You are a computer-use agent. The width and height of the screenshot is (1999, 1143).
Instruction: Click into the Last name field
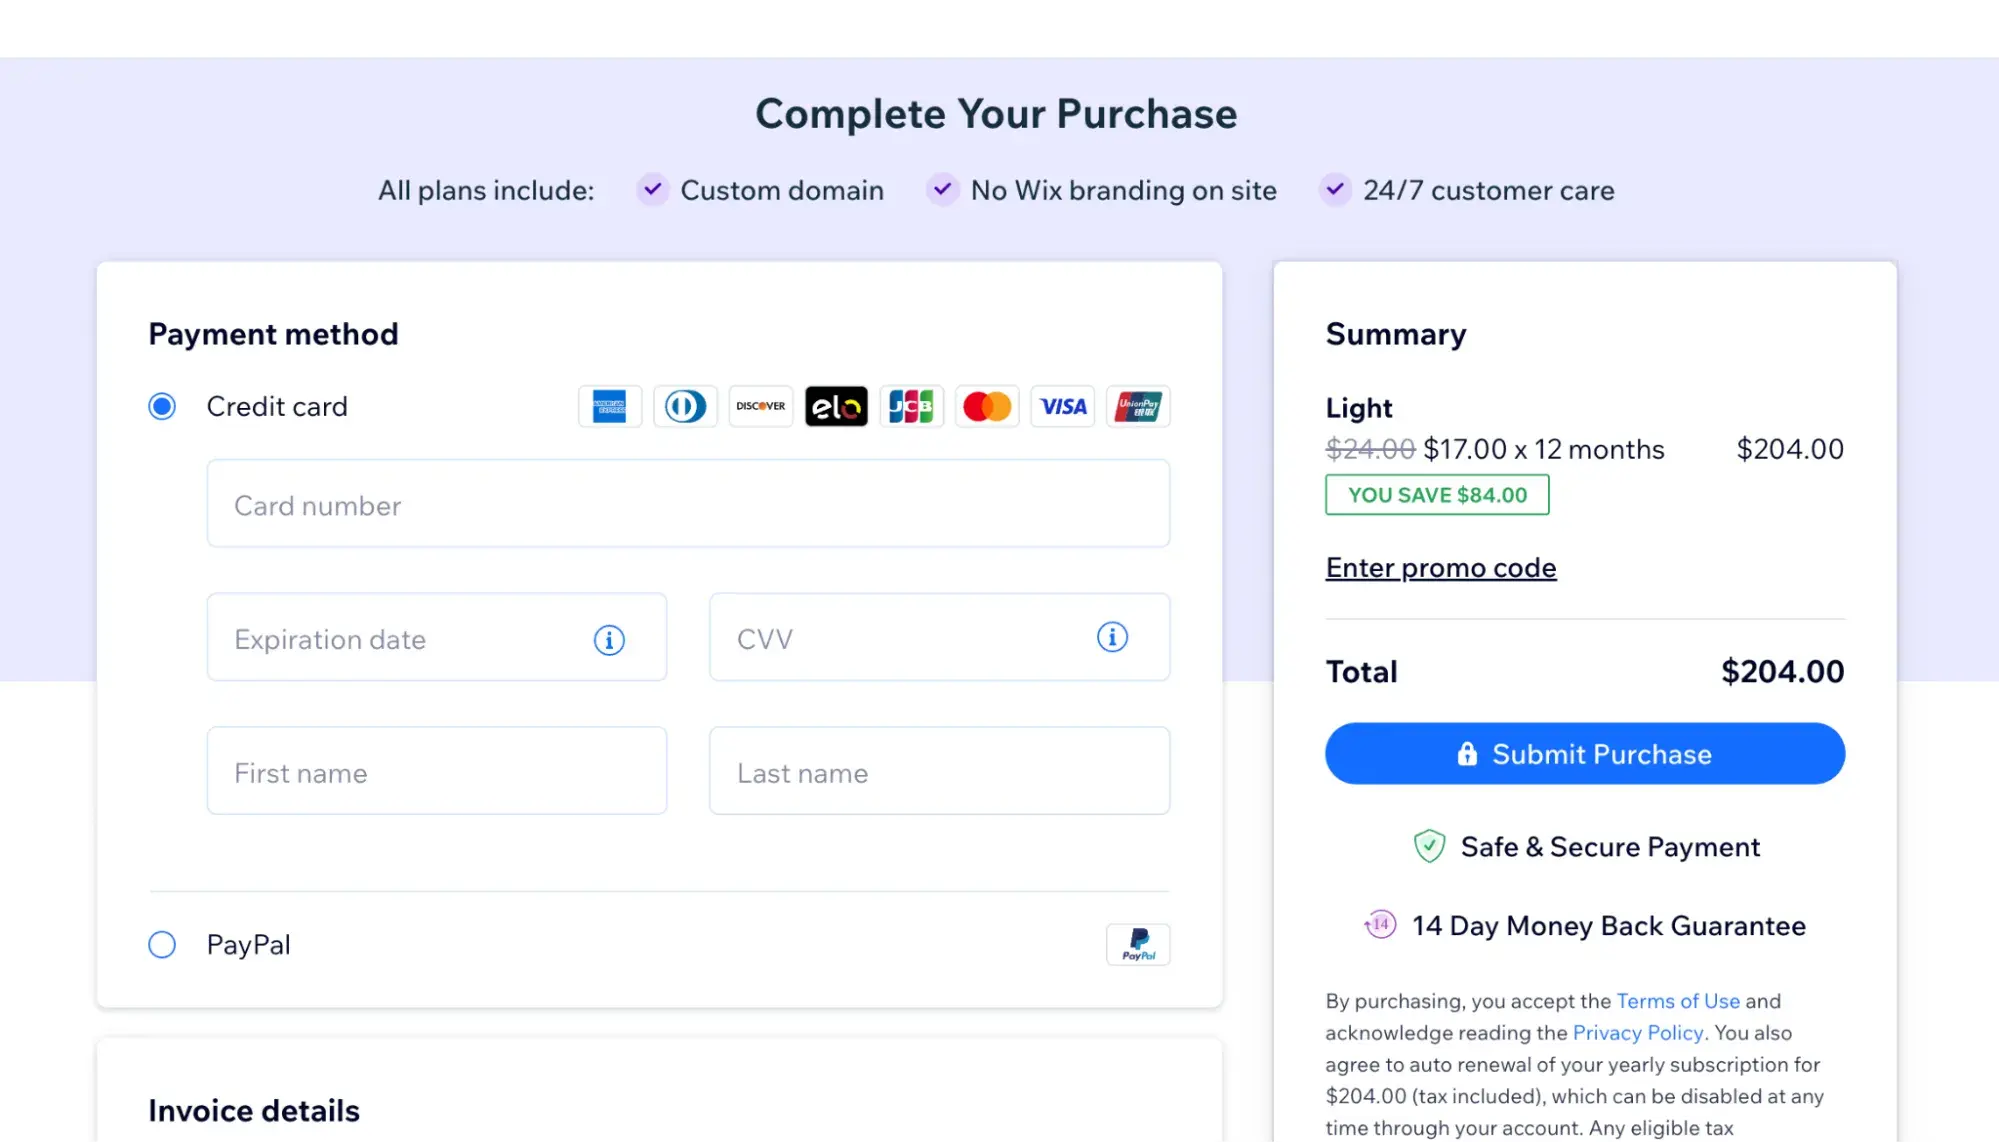(x=939, y=771)
